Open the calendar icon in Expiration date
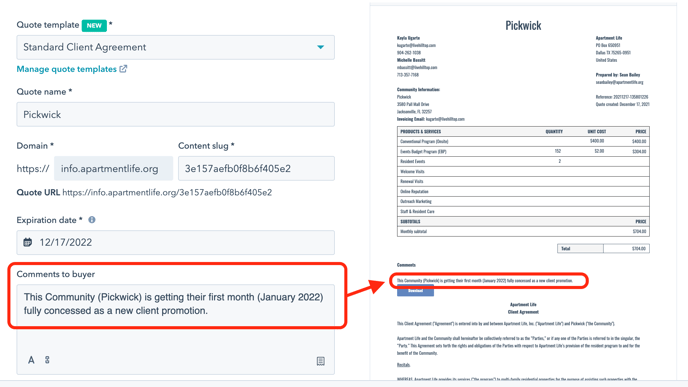The height and width of the screenshot is (387, 688). pos(28,242)
